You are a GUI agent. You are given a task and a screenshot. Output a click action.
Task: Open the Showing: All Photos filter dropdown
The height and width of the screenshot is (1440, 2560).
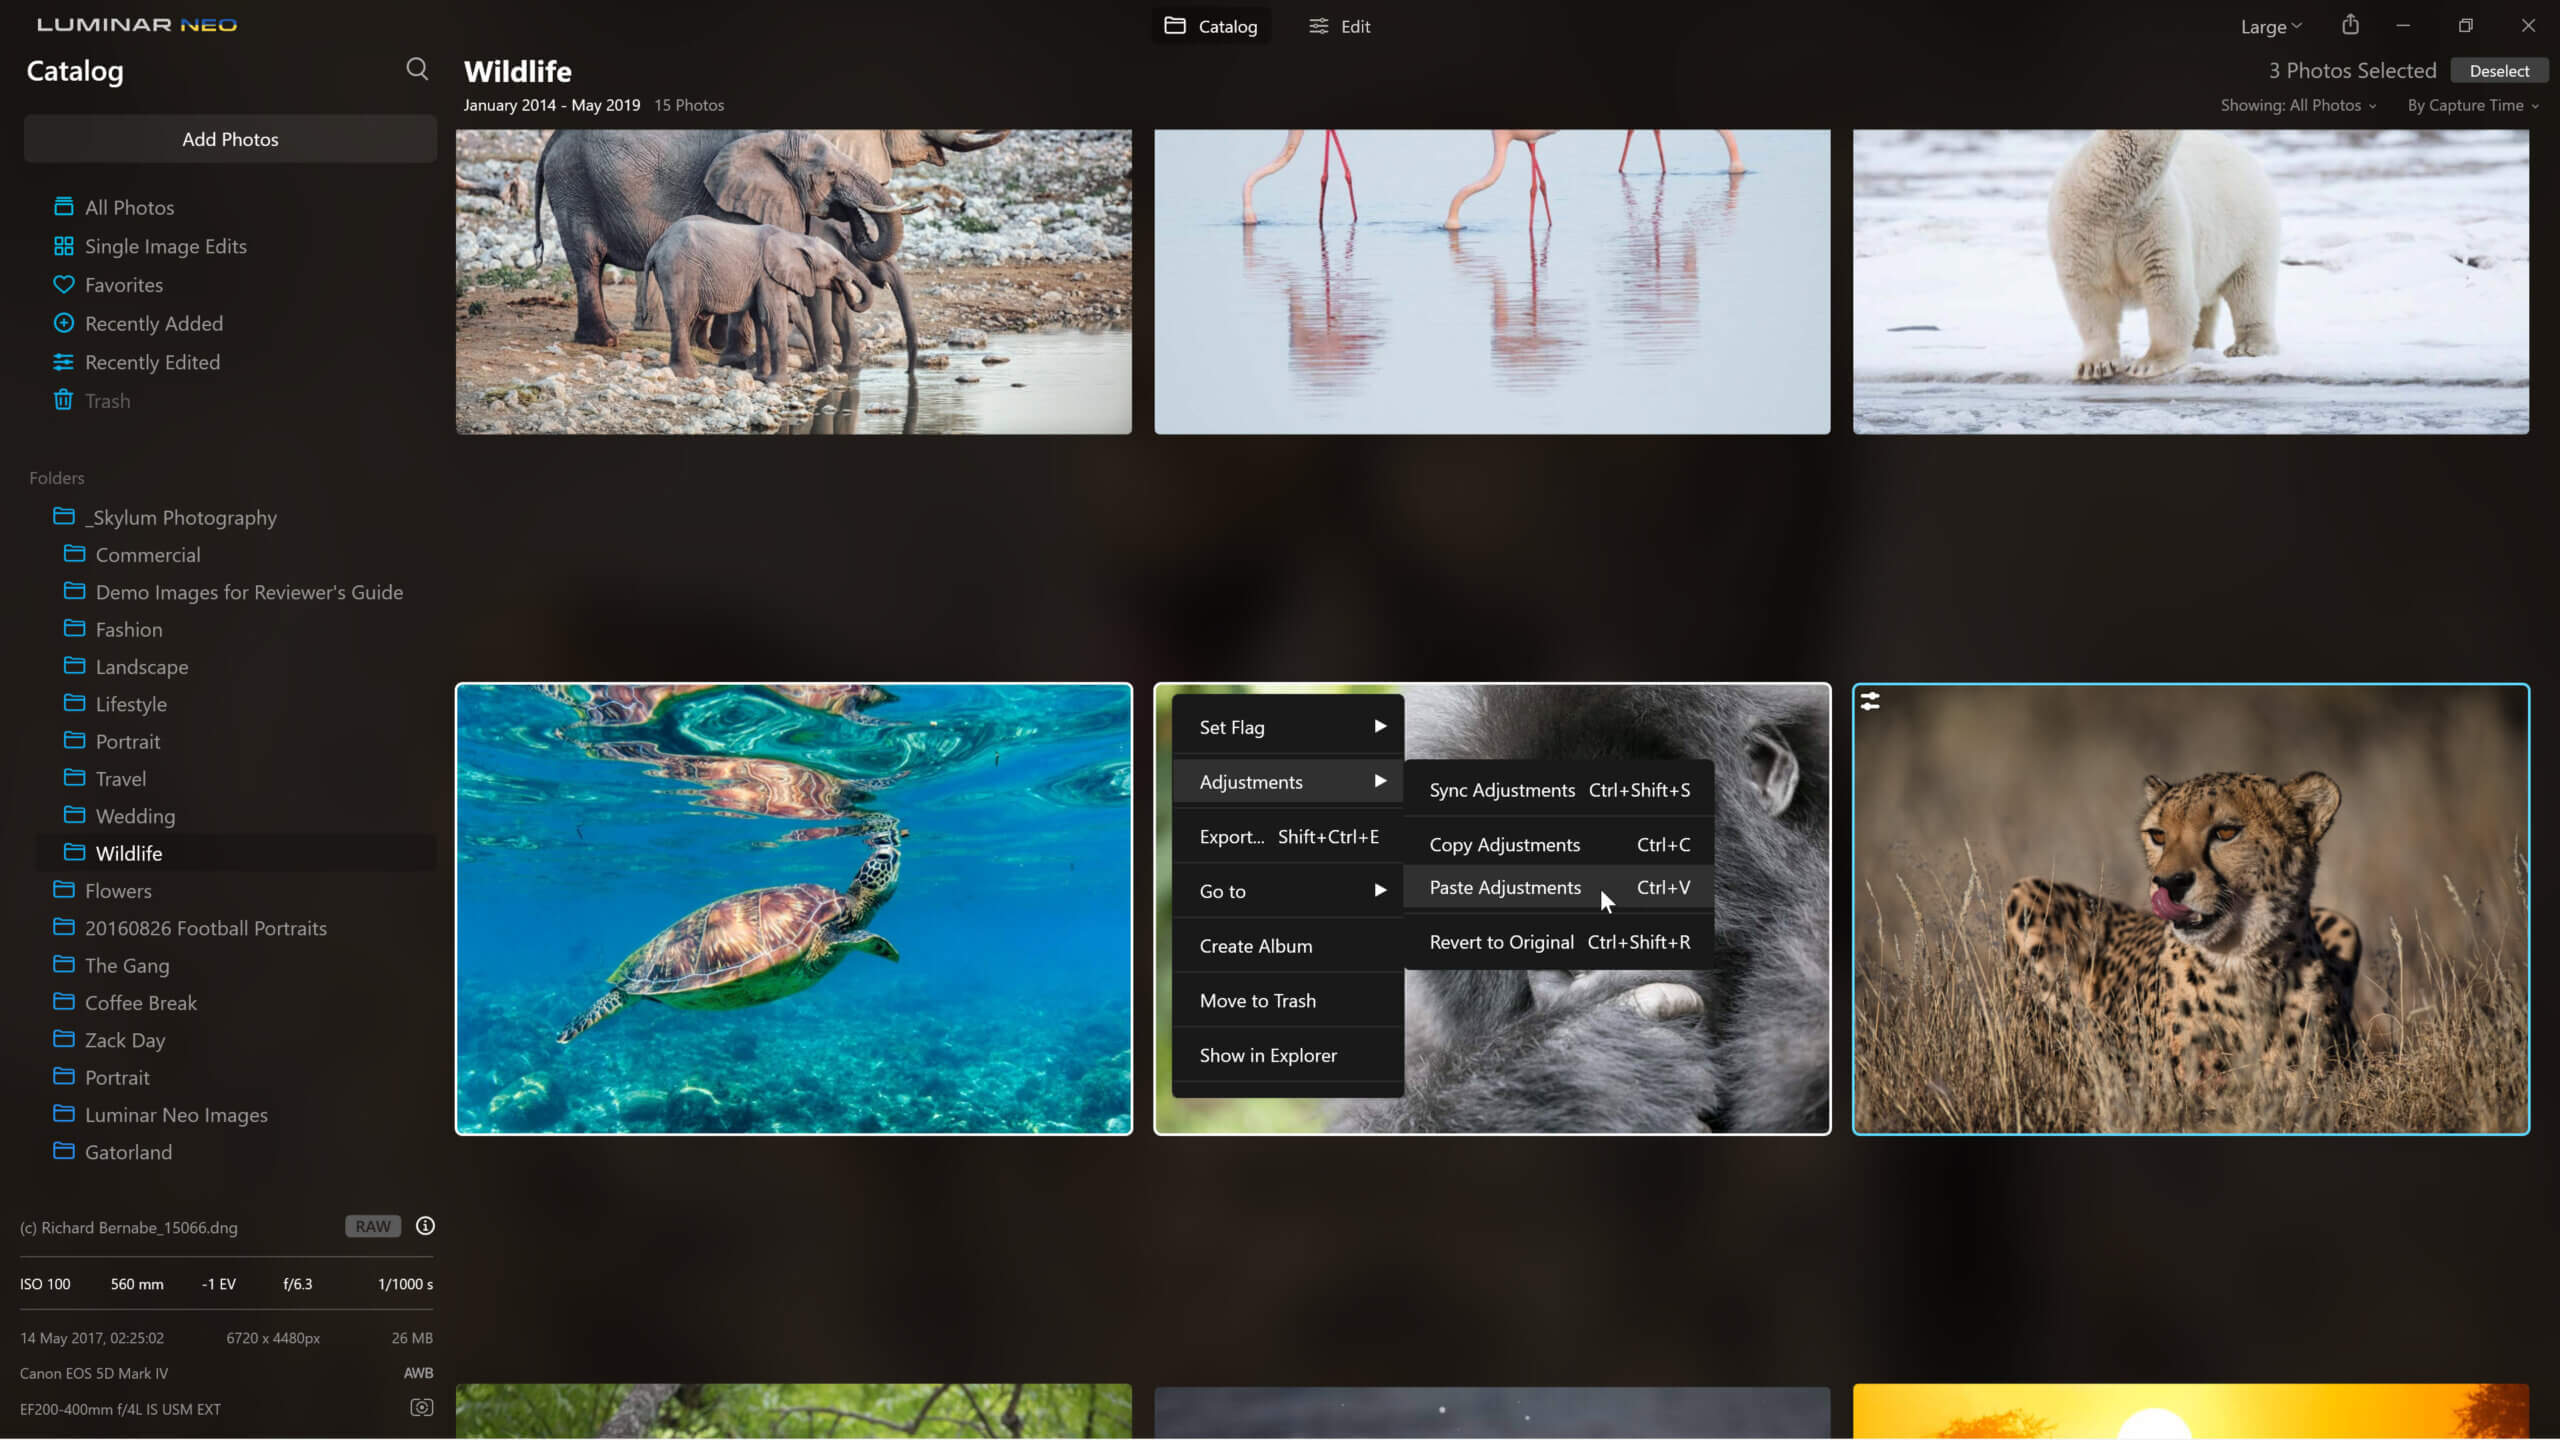tap(2298, 105)
